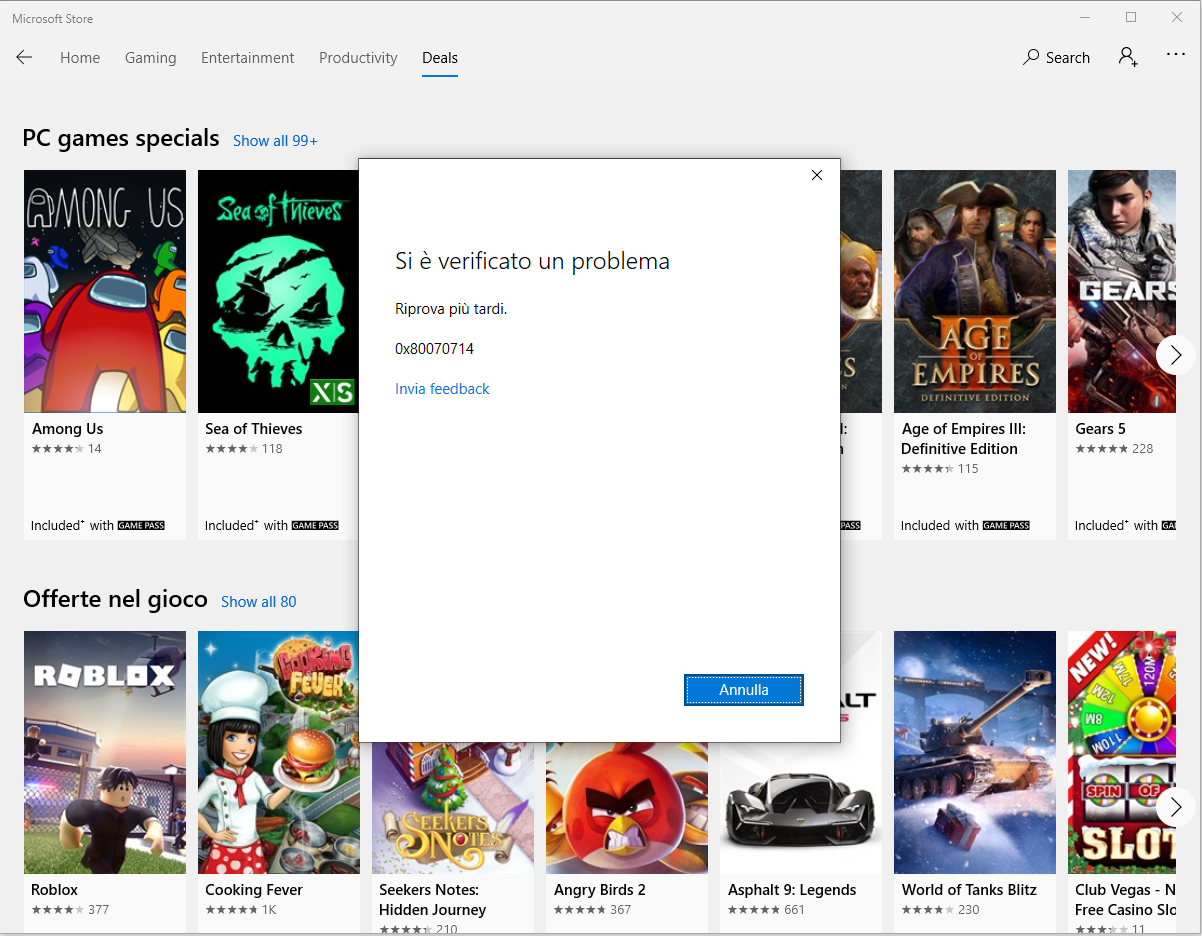This screenshot has width=1202, height=936.
Task: Open the Productivity tab
Action: click(358, 58)
